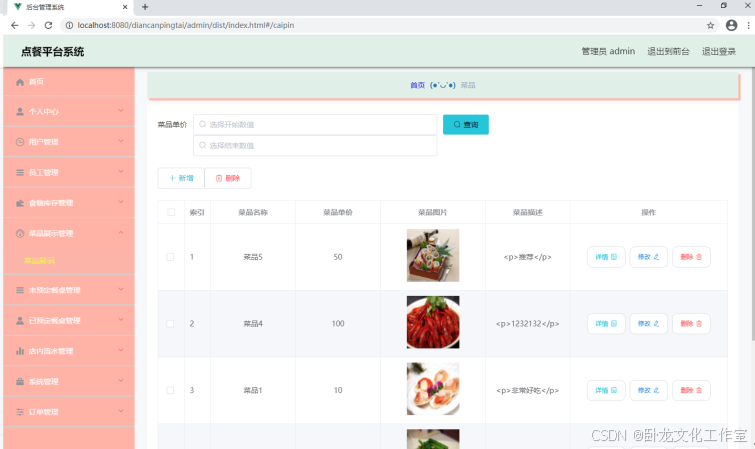Click the 首页 breadcrumb link

(417, 85)
